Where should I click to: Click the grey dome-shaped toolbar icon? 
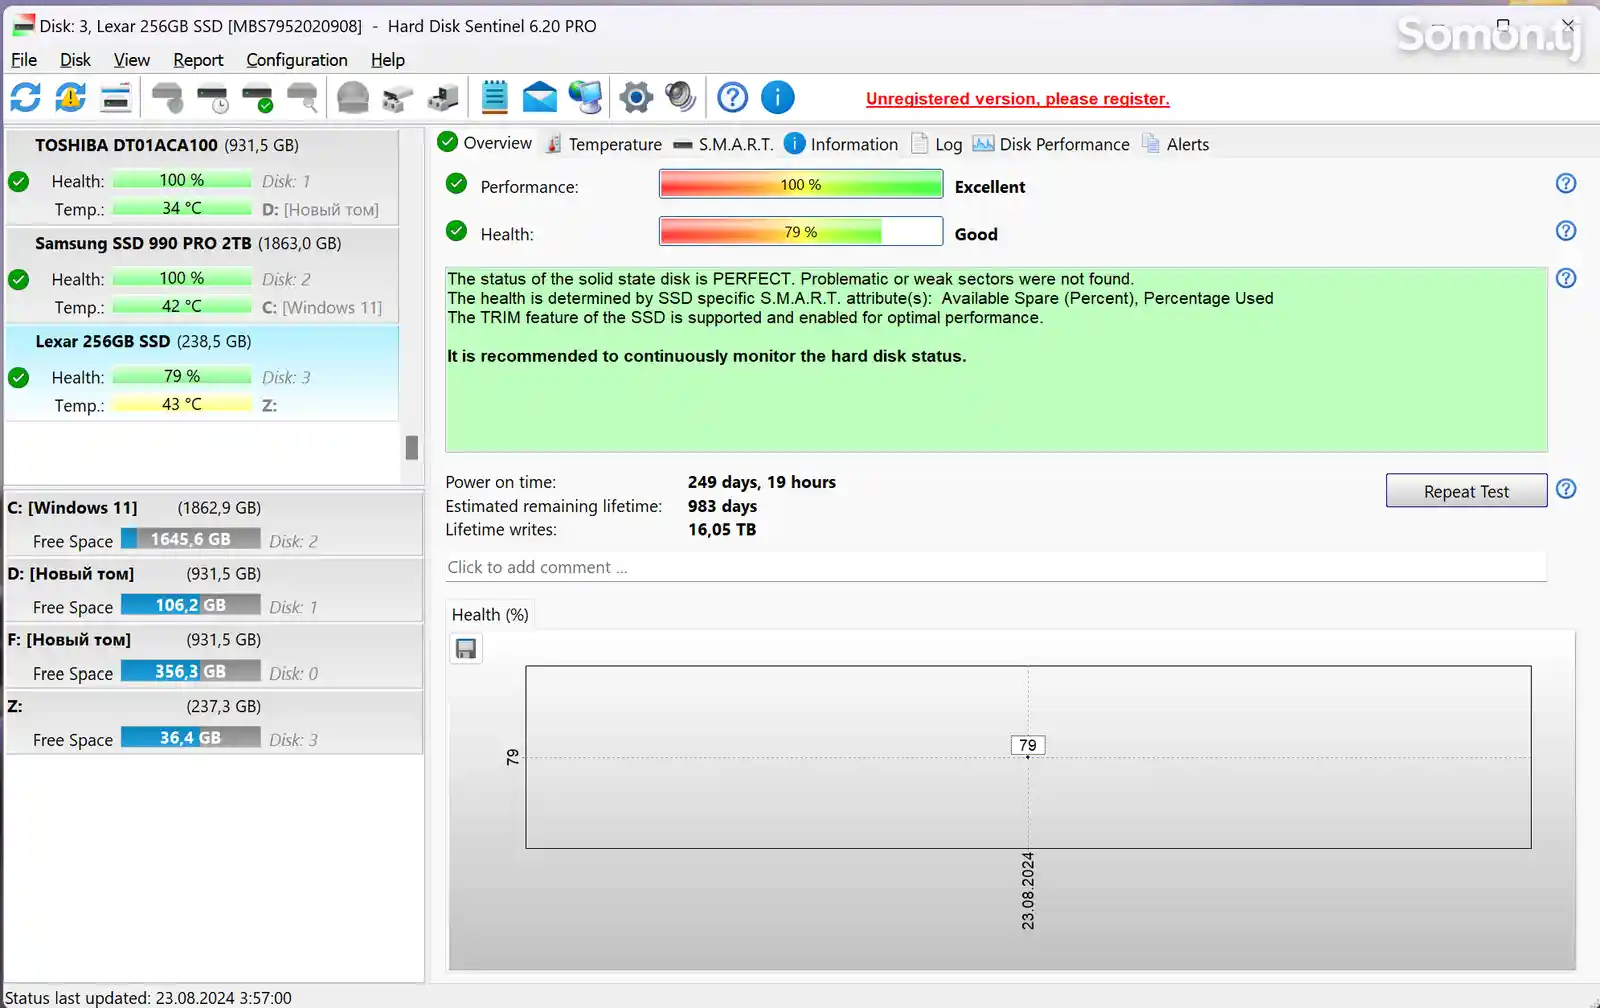(x=352, y=97)
